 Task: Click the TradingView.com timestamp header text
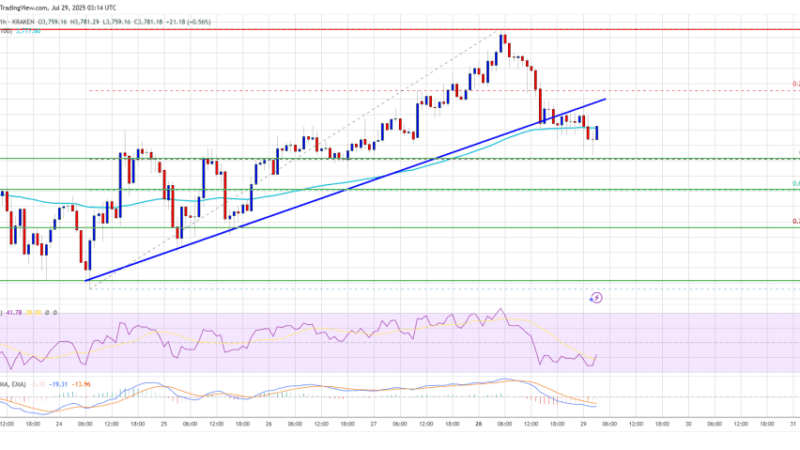[x=58, y=8]
